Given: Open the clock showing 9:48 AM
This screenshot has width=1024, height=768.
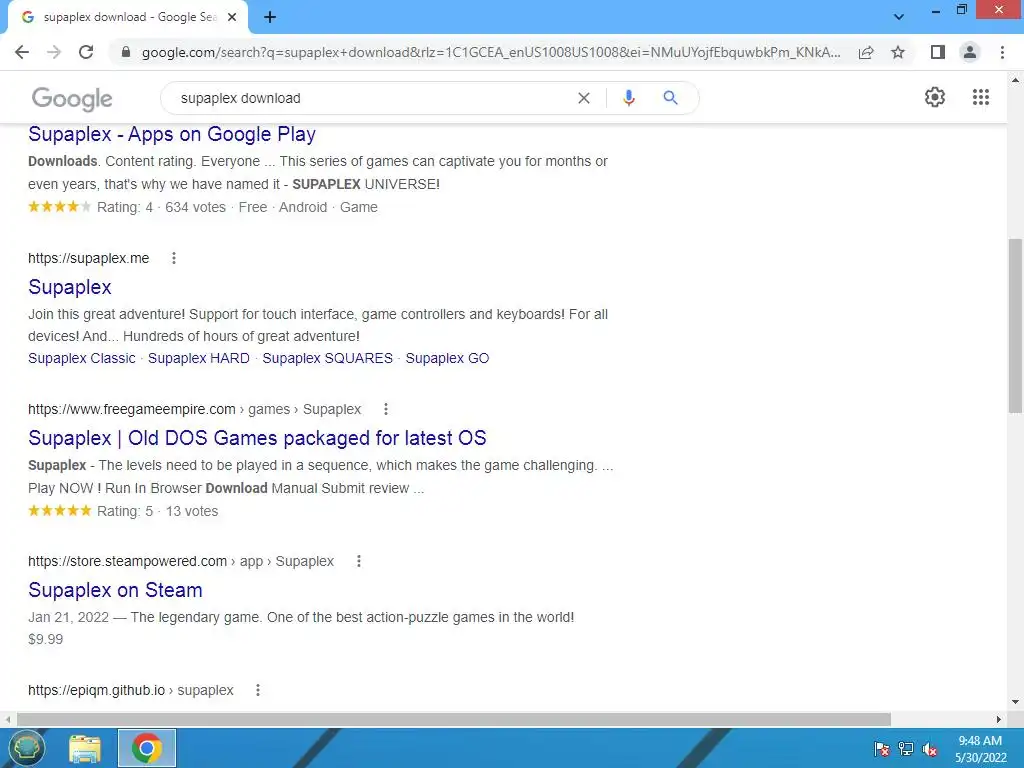Looking at the screenshot, I should coord(980,748).
